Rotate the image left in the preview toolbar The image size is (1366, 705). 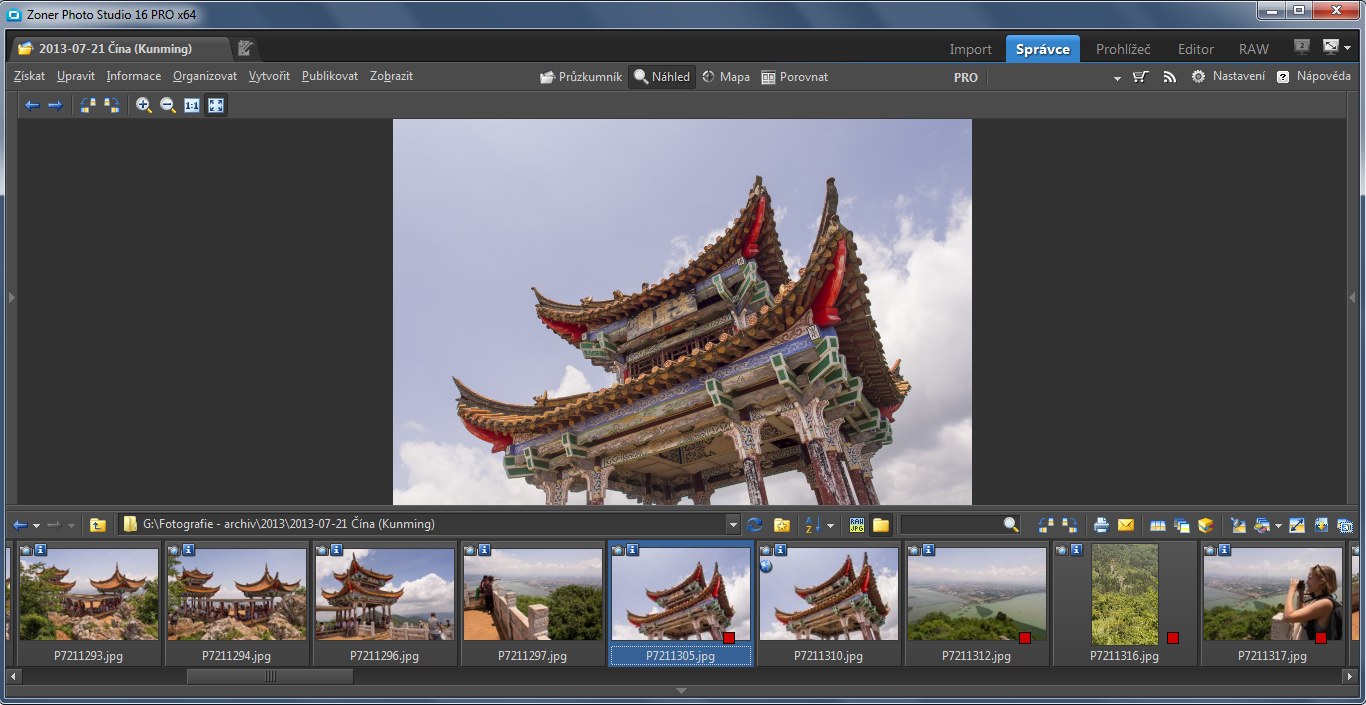click(x=88, y=105)
